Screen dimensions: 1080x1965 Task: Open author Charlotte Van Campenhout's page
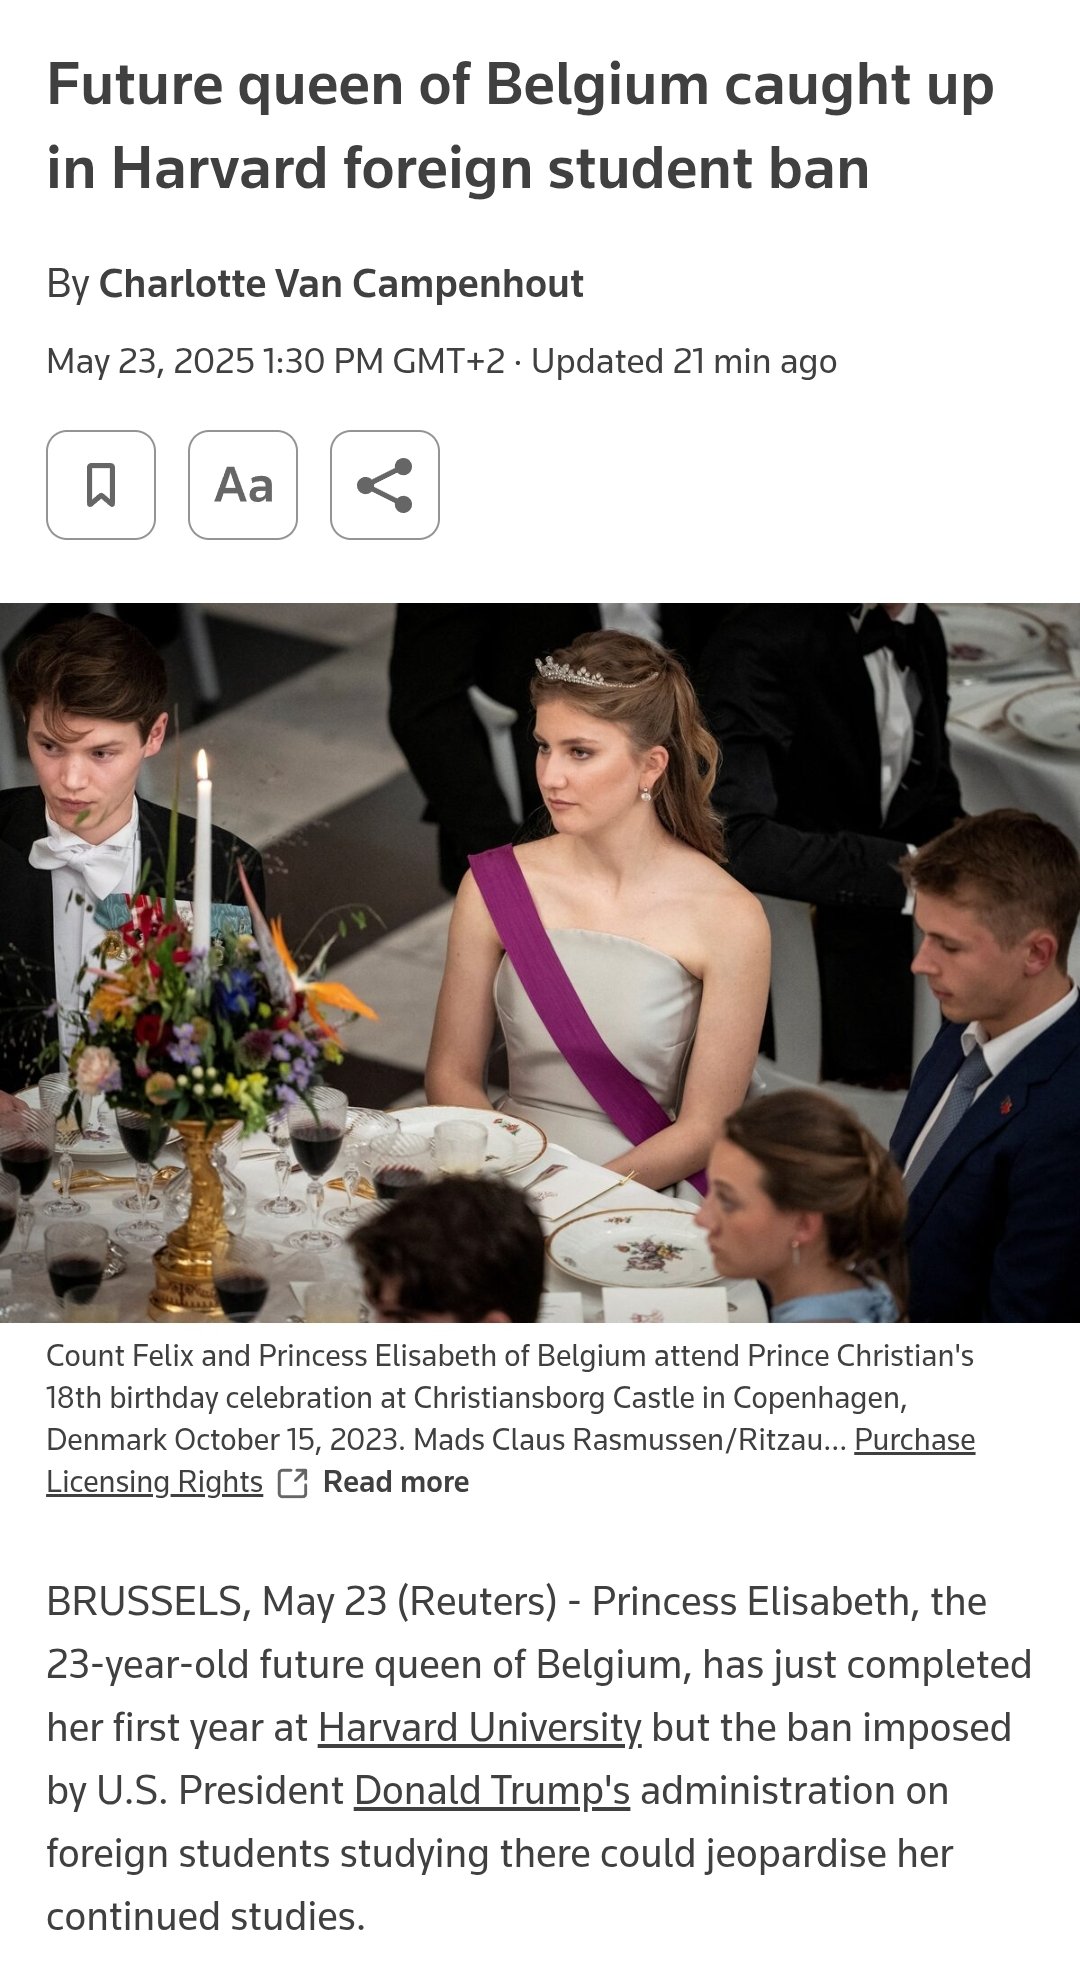pos(341,284)
